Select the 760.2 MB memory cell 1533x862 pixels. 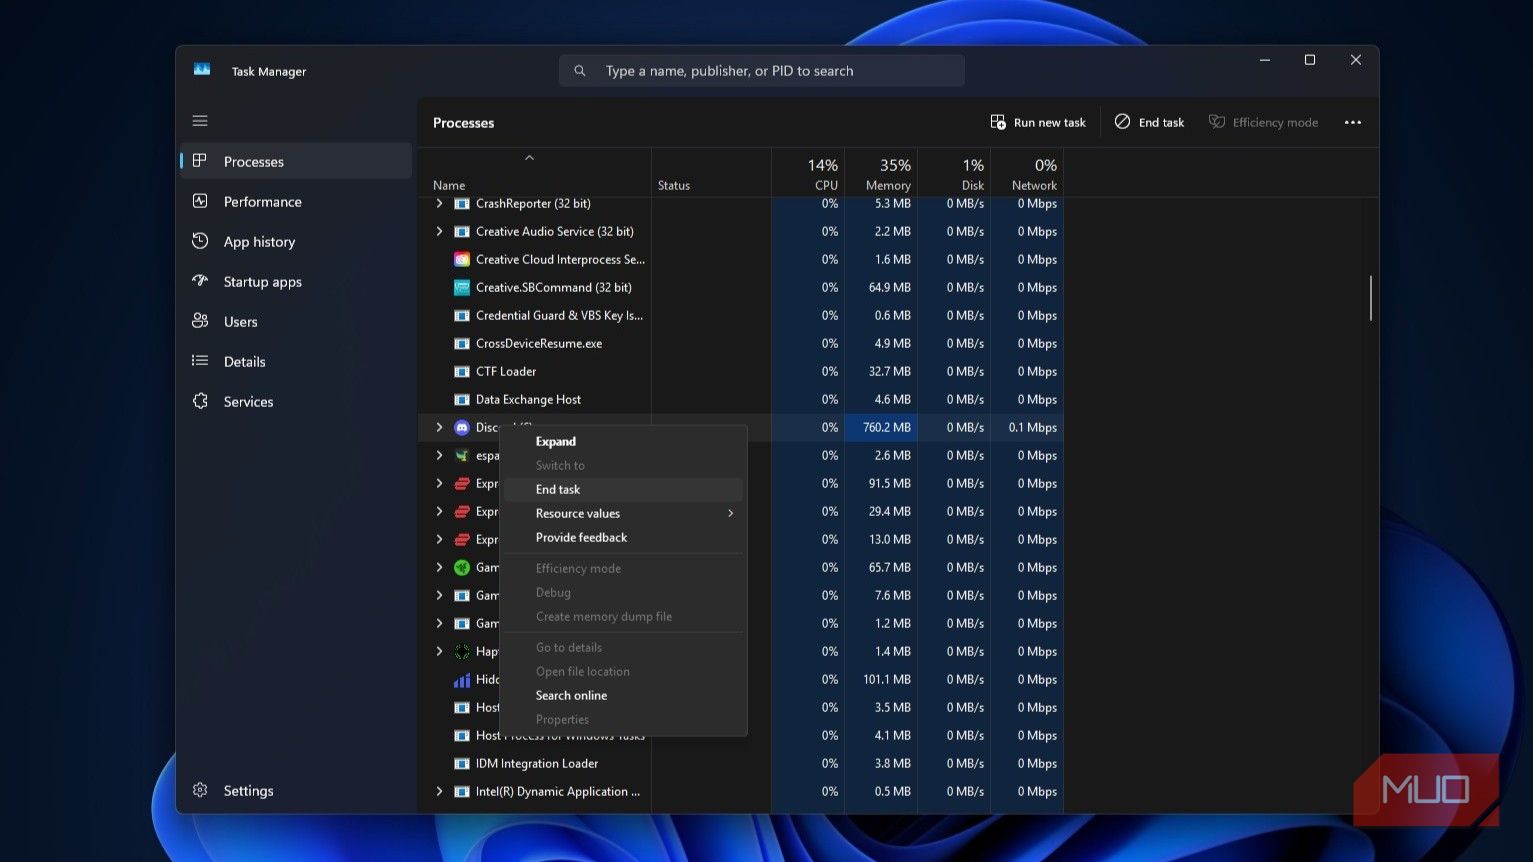pos(881,427)
